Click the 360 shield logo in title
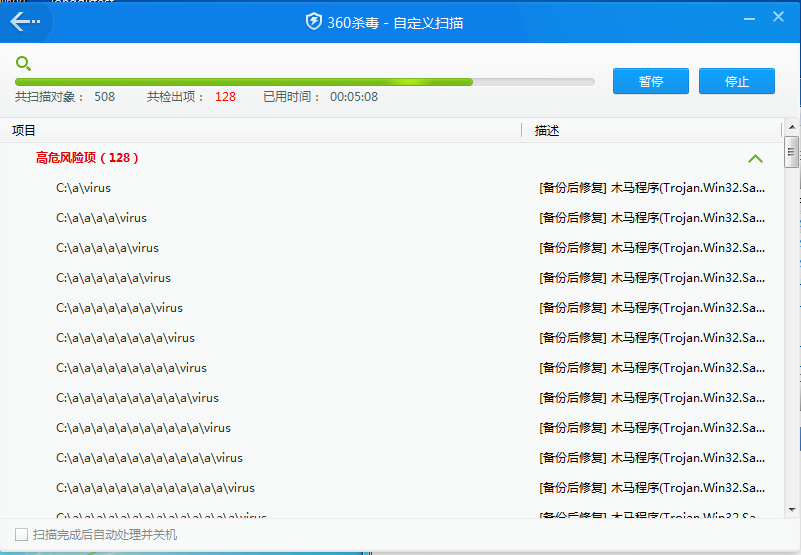This screenshot has width=801, height=555. [x=313, y=22]
